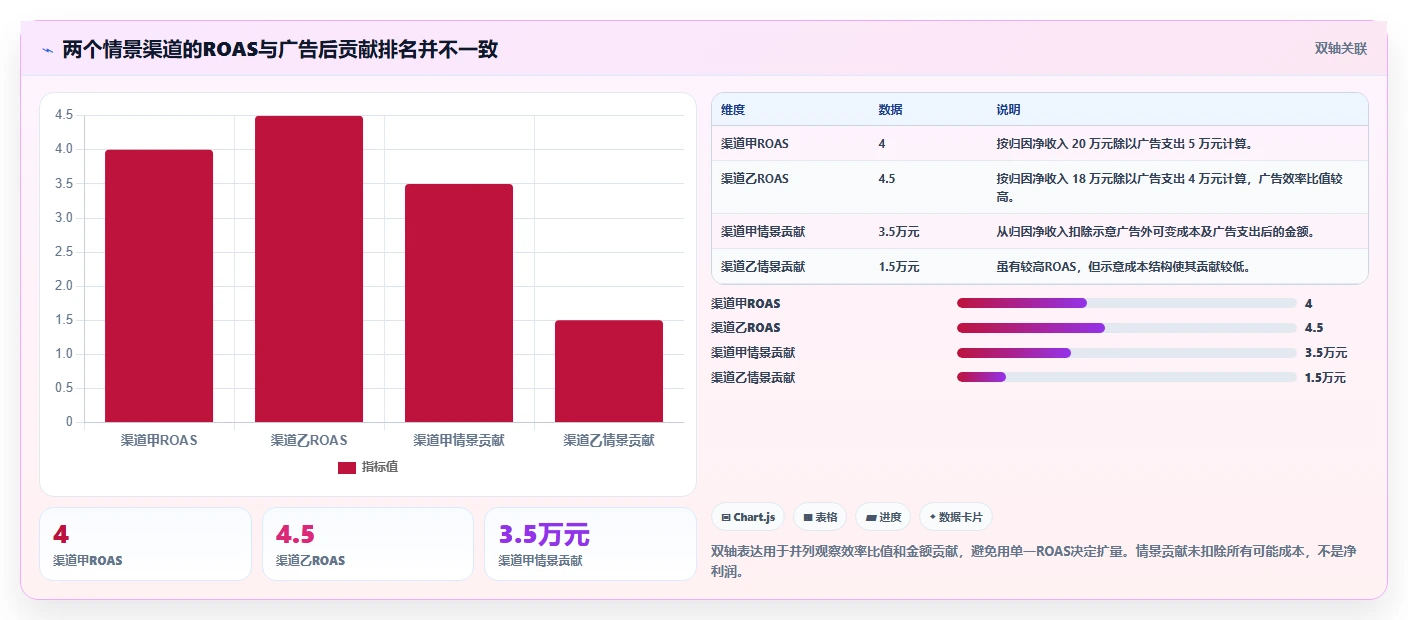
Task: Click the 说明 column header
Action: tap(1008, 110)
